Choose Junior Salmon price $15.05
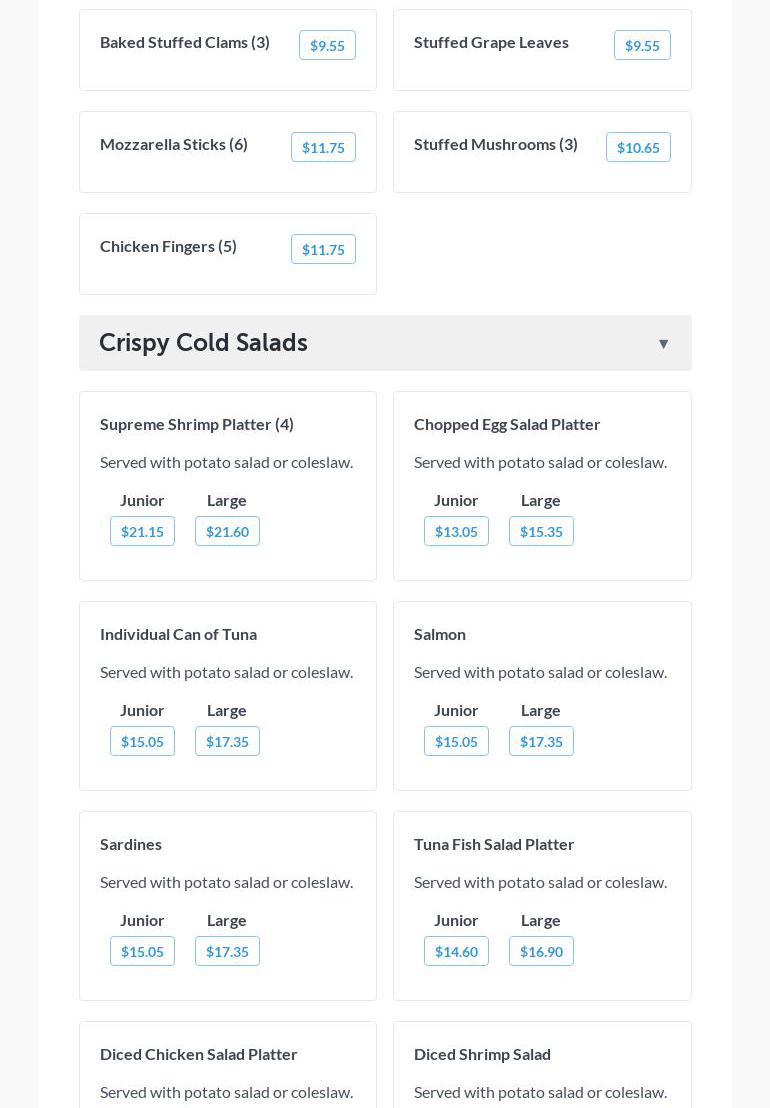770x1108 pixels. 456,742
